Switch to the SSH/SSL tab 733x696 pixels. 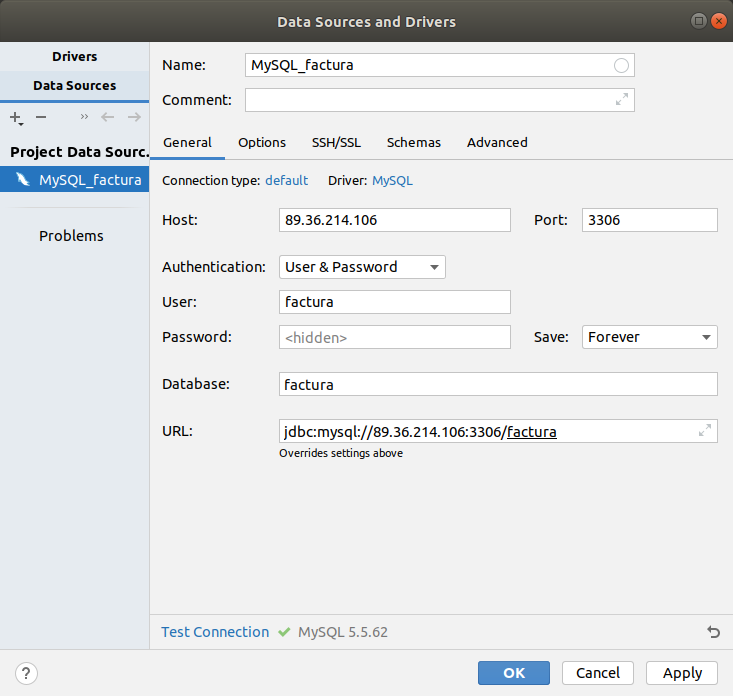[x=336, y=142]
